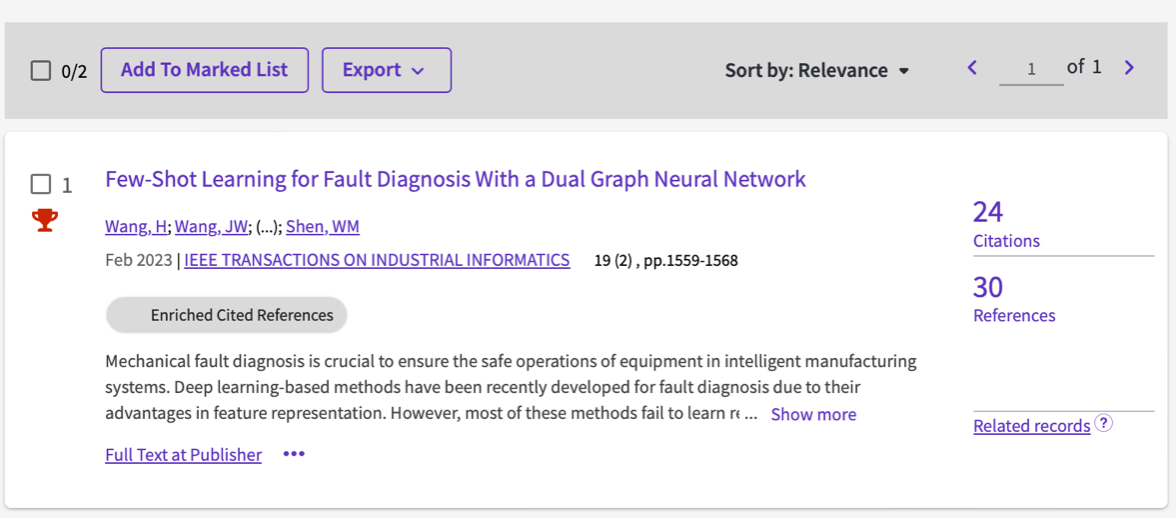Open the Few-Shot Learning article title
The width and height of the screenshot is (1176, 518).
pos(455,179)
